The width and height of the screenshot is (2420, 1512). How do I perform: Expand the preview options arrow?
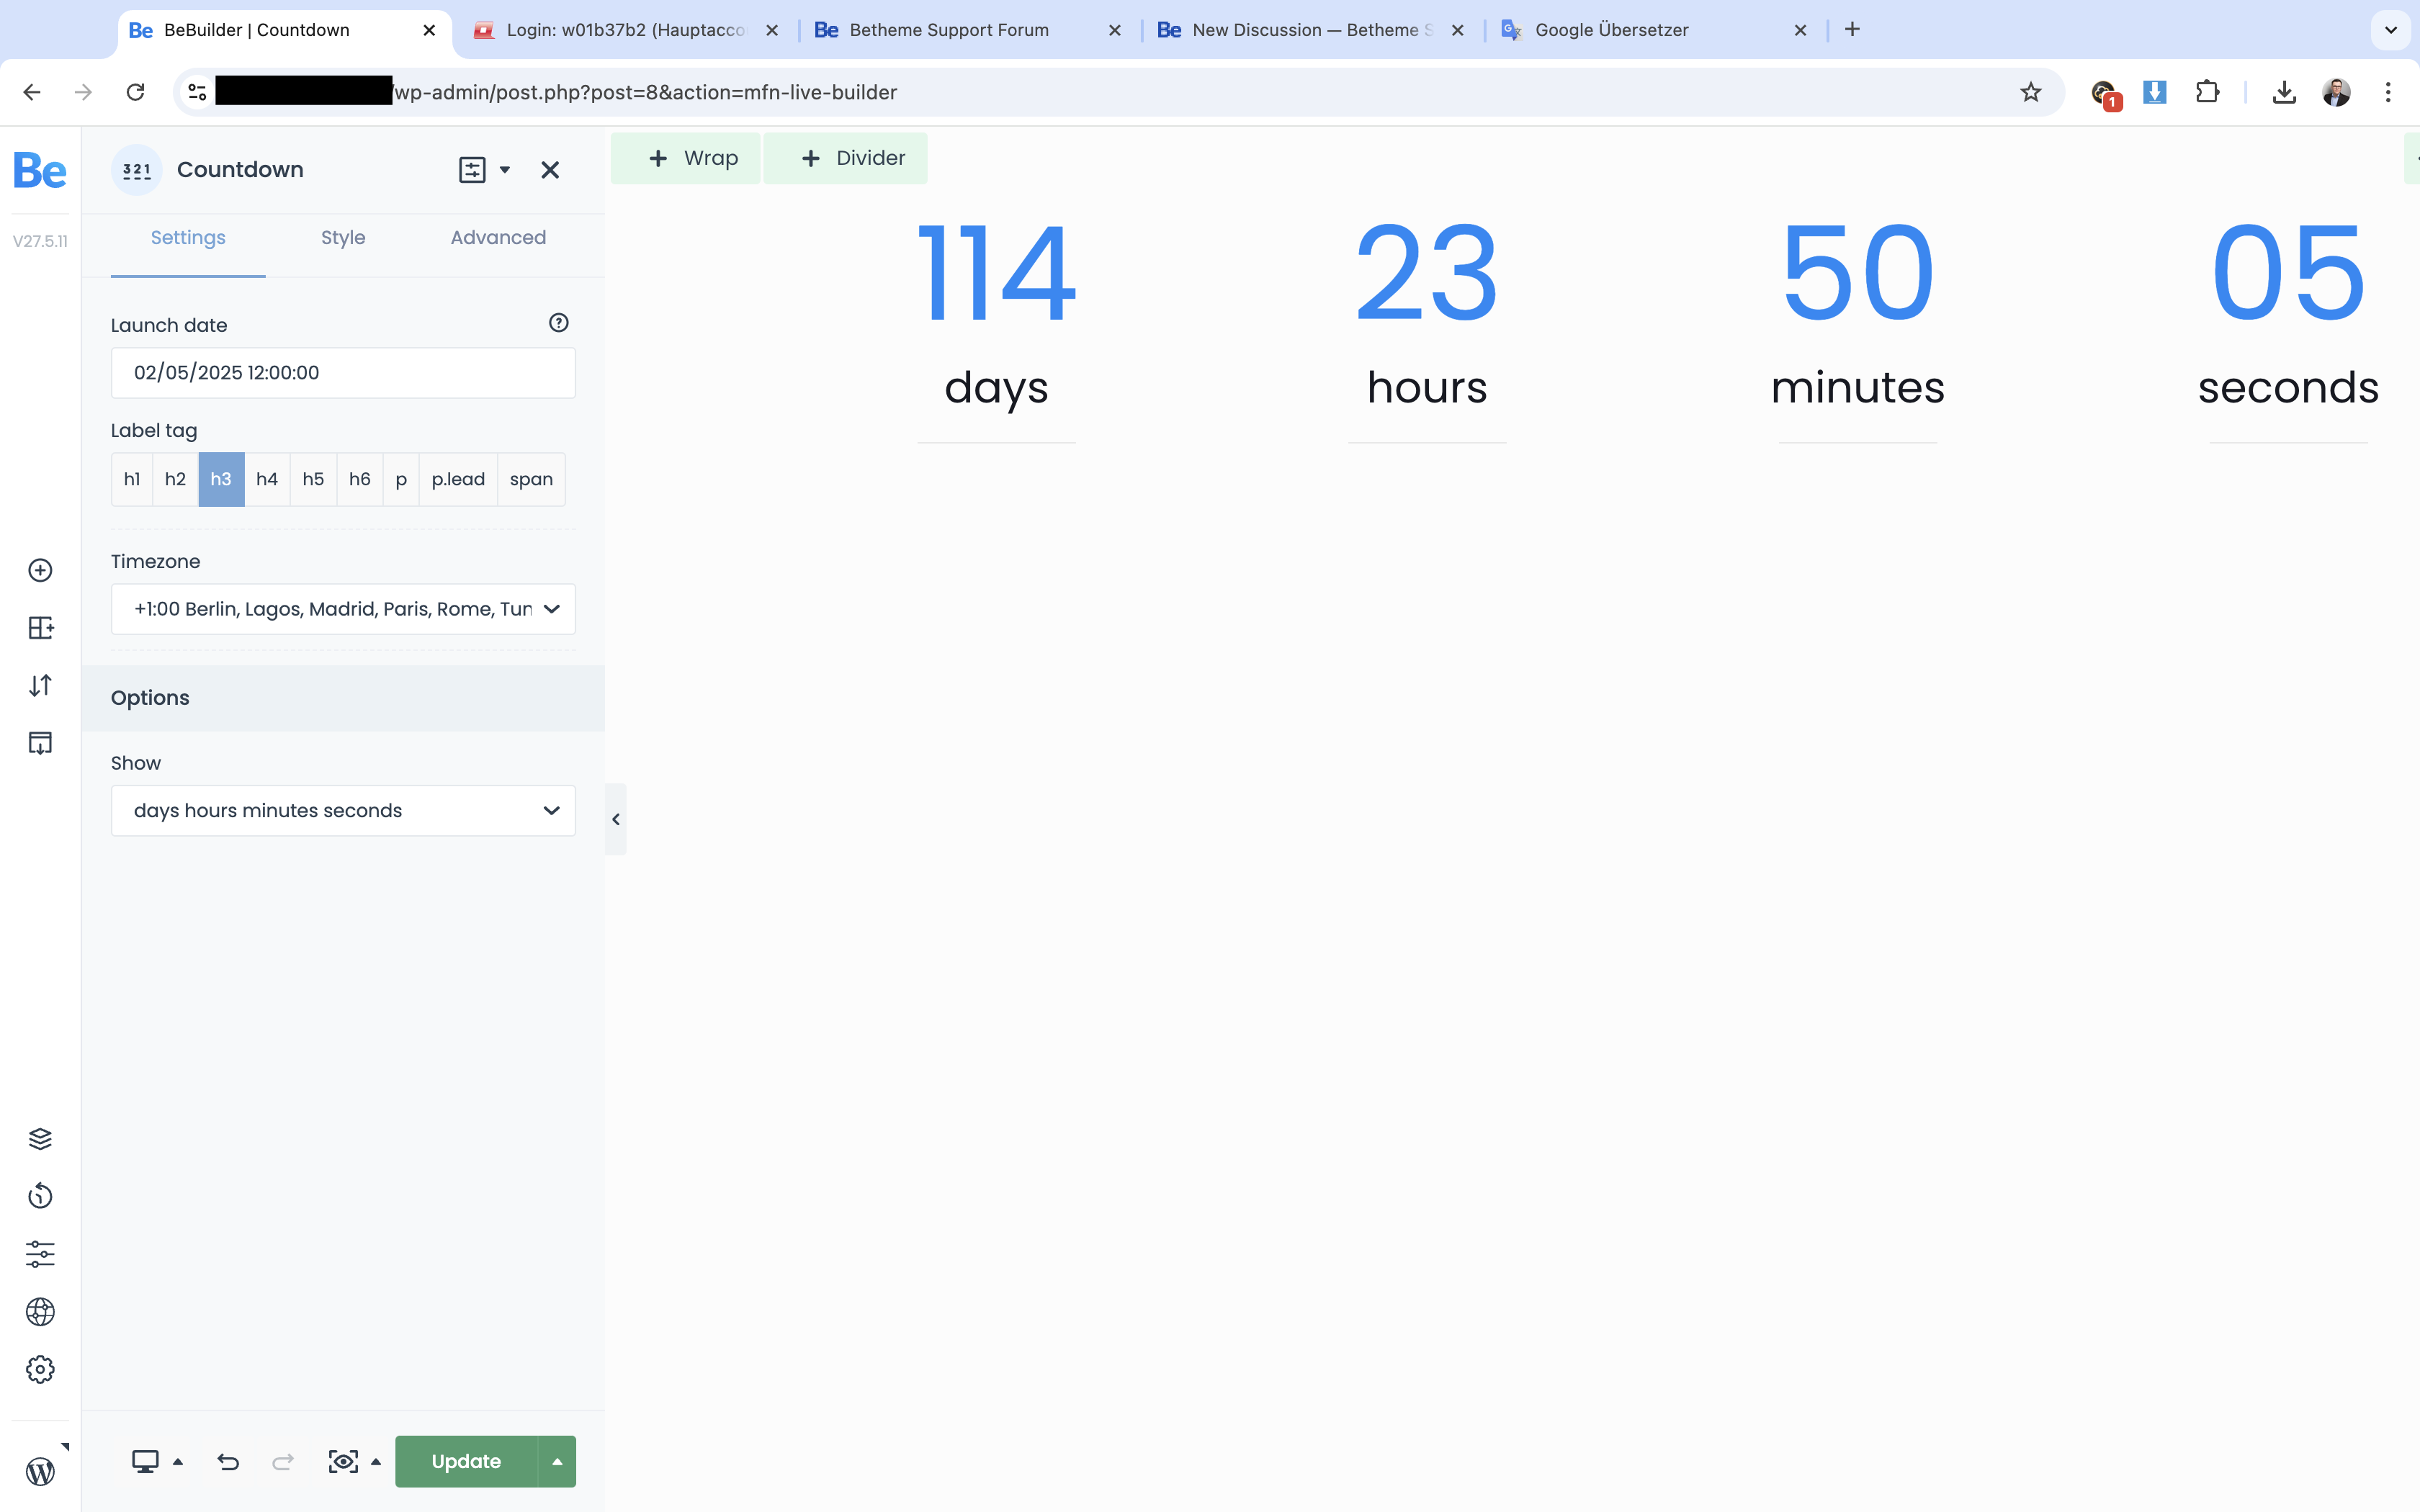pyautogui.click(x=376, y=1462)
